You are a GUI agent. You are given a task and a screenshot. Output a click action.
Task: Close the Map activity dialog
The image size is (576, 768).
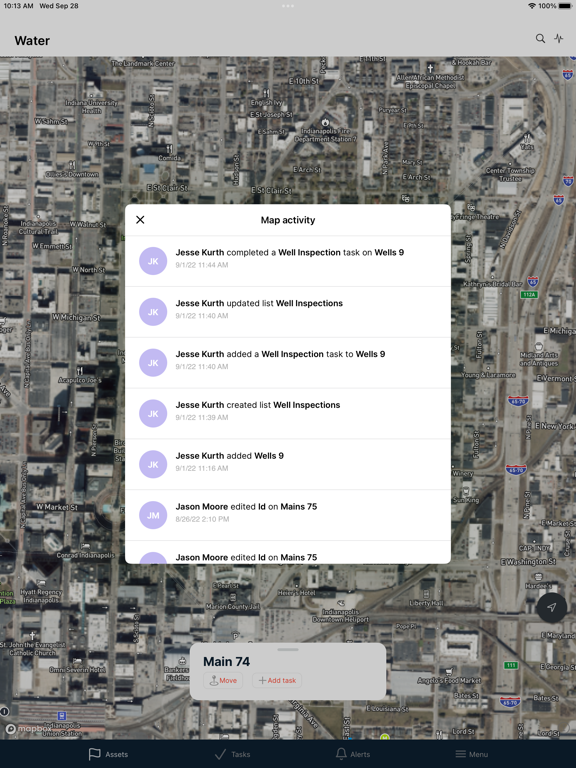point(140,220)
